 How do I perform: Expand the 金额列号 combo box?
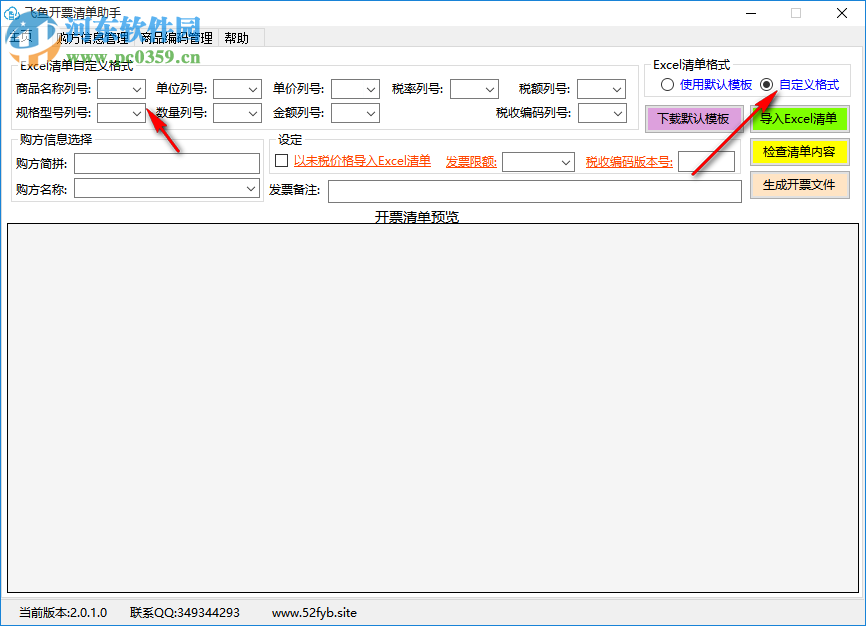[356, 113]
